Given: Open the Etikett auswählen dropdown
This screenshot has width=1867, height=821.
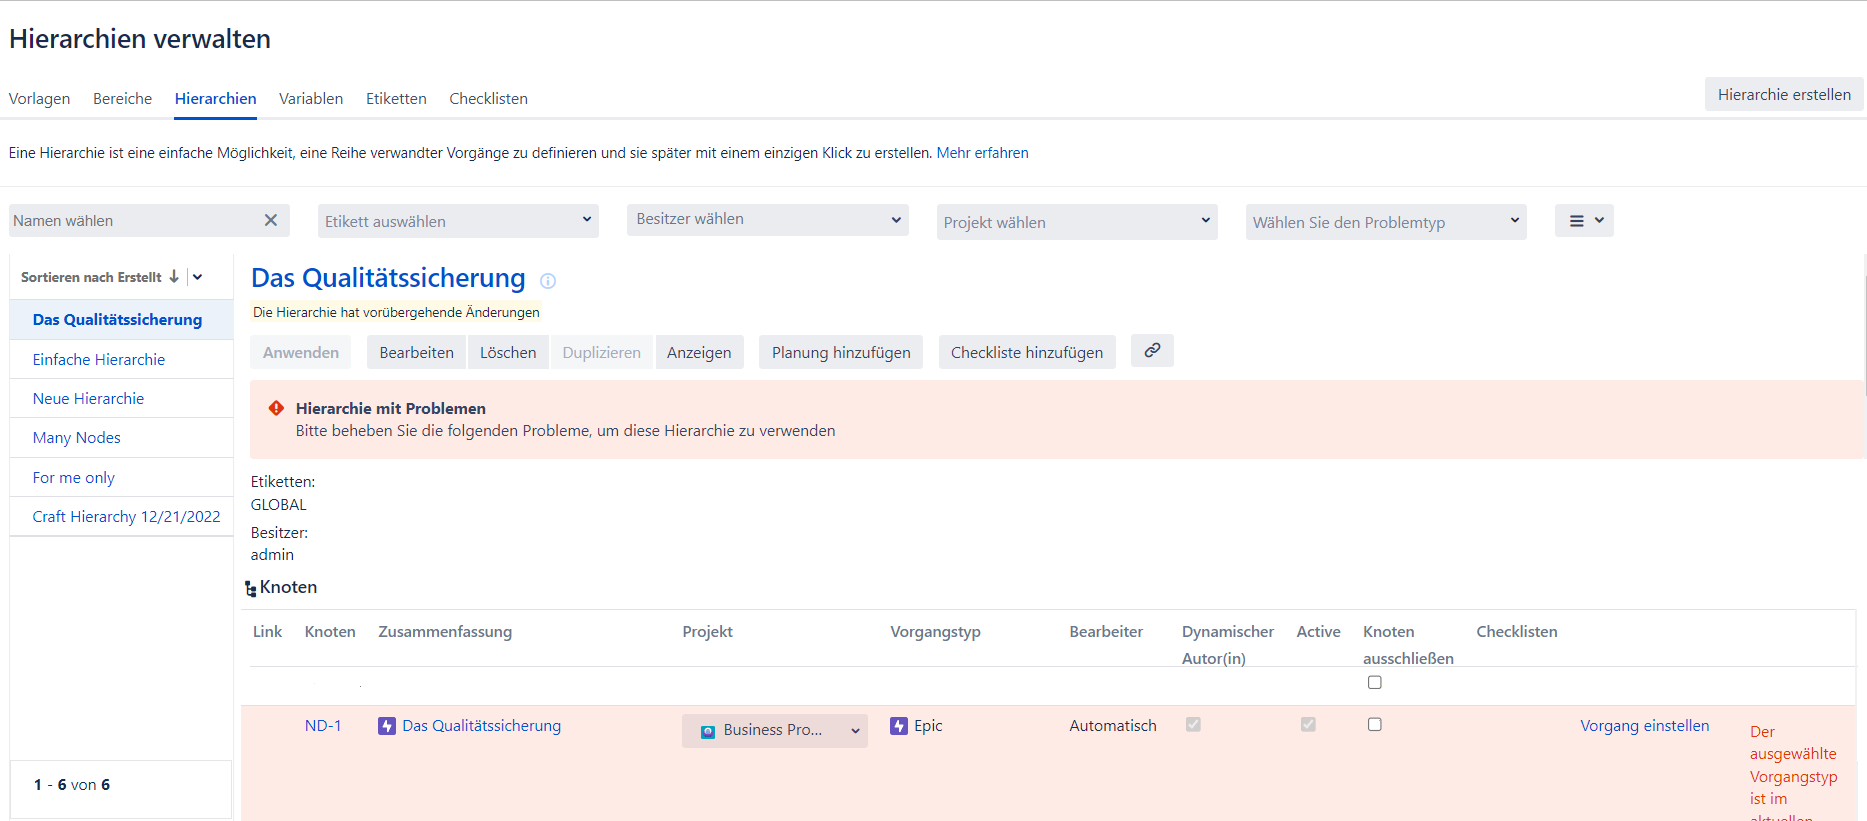Looking at the screenshot, I should click(x=458, y=221).
